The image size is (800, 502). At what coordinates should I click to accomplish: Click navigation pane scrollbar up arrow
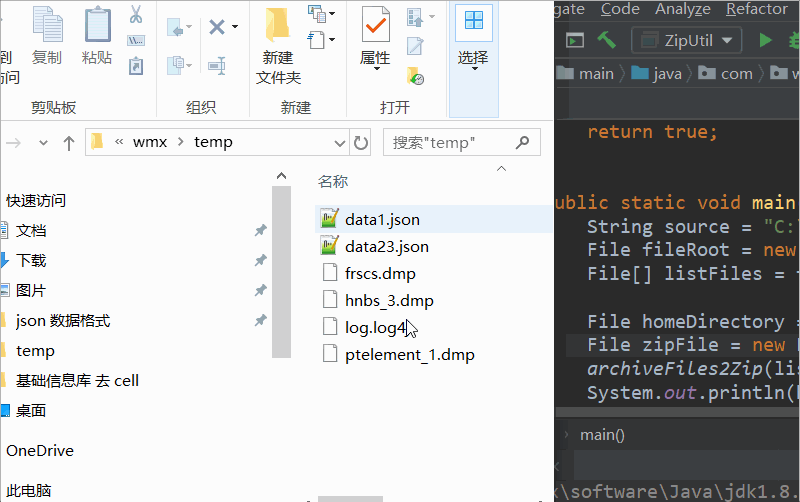(281, 177)
